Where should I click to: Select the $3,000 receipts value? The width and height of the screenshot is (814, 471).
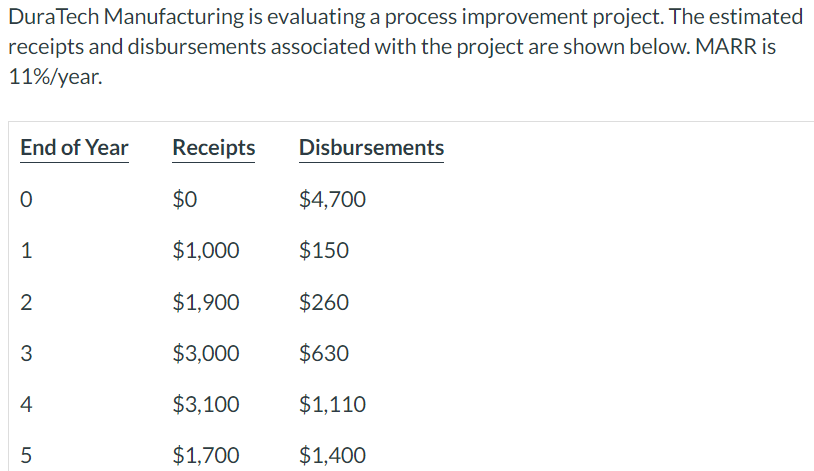point(206,353)
